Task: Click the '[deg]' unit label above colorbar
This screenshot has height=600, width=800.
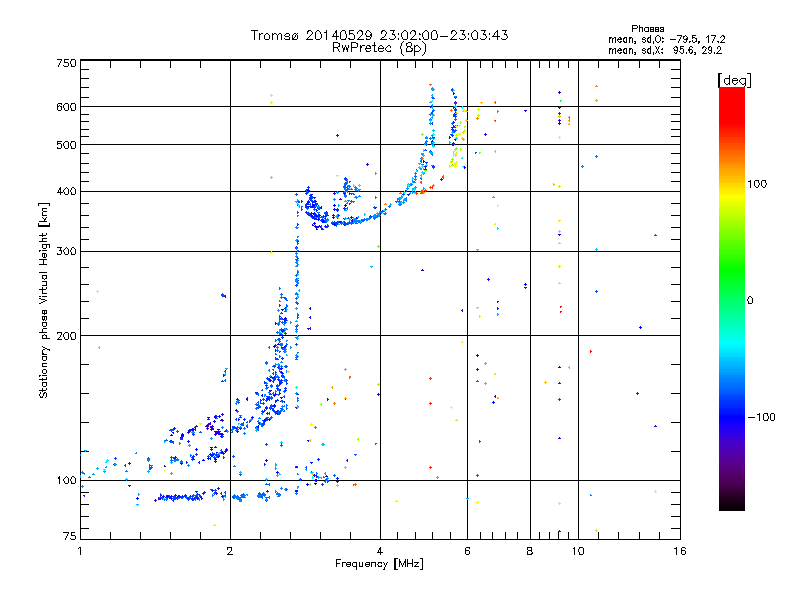Action: 734,80
